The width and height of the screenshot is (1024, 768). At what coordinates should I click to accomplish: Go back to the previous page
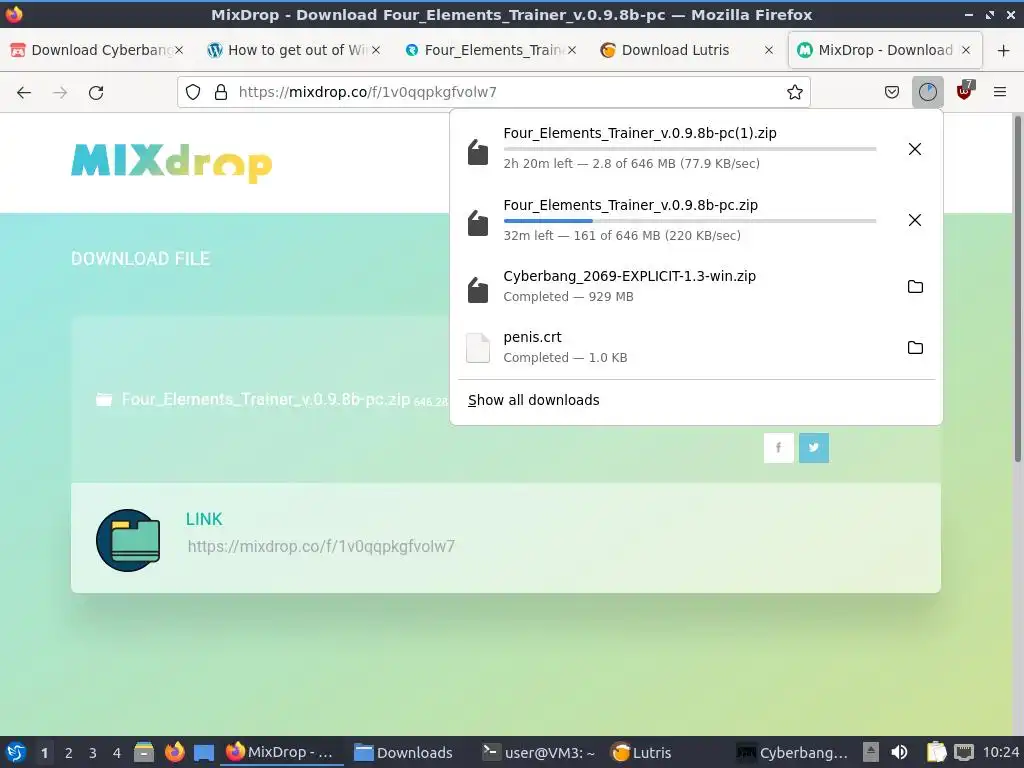pos(24,92)
